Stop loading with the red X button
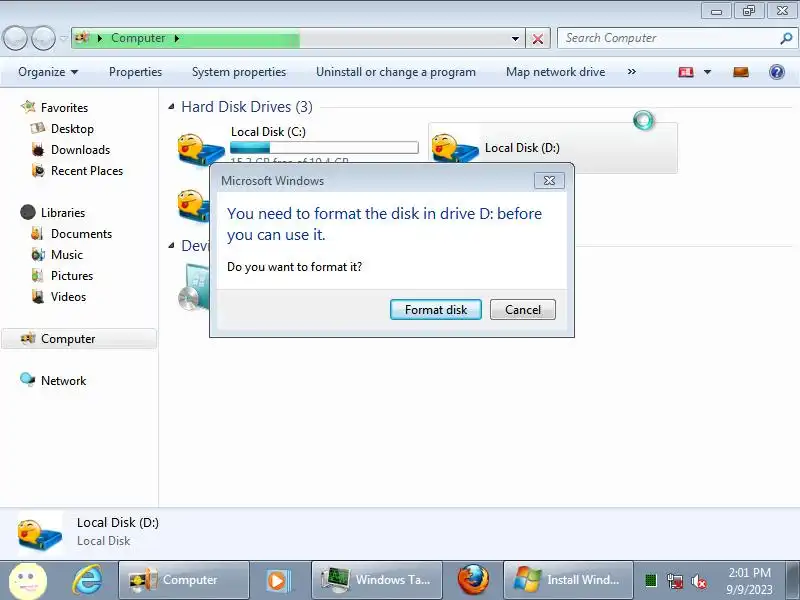The image size is (800, 600). point(538,39)
